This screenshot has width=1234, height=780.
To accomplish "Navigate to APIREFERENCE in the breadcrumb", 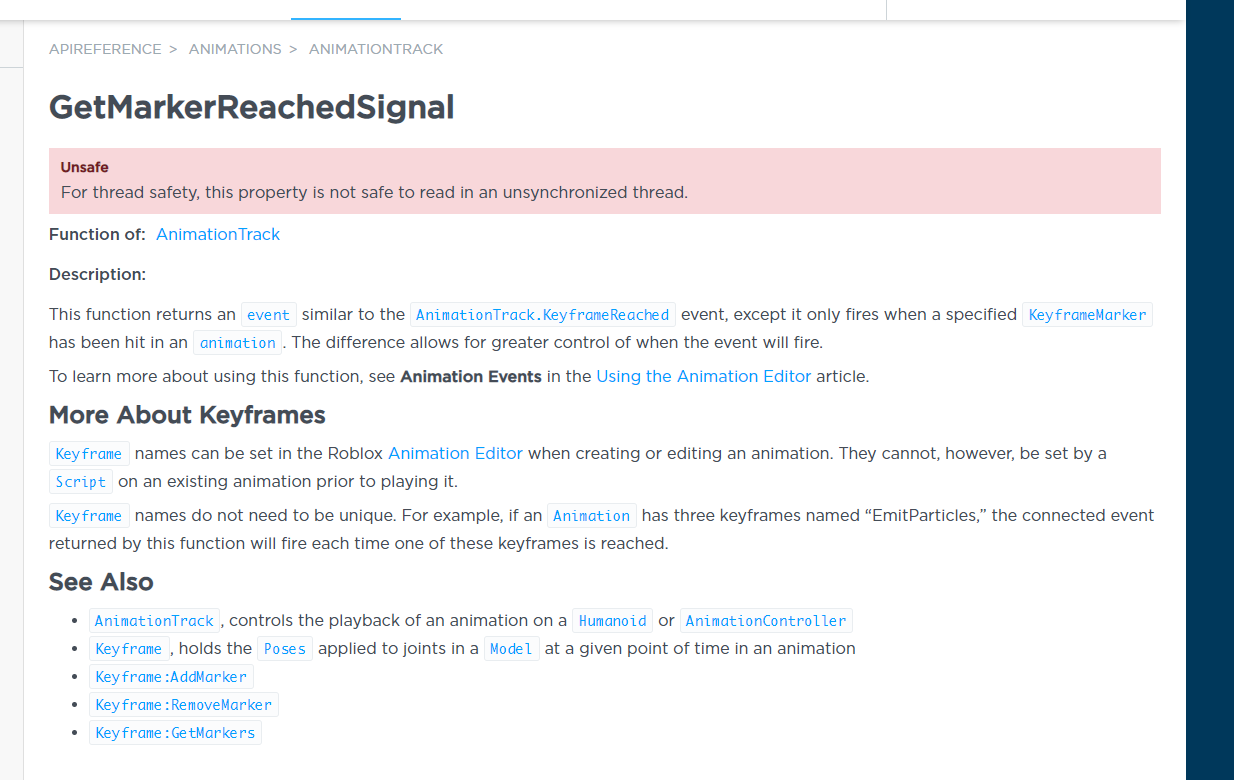I will click(x=105, y=49).
